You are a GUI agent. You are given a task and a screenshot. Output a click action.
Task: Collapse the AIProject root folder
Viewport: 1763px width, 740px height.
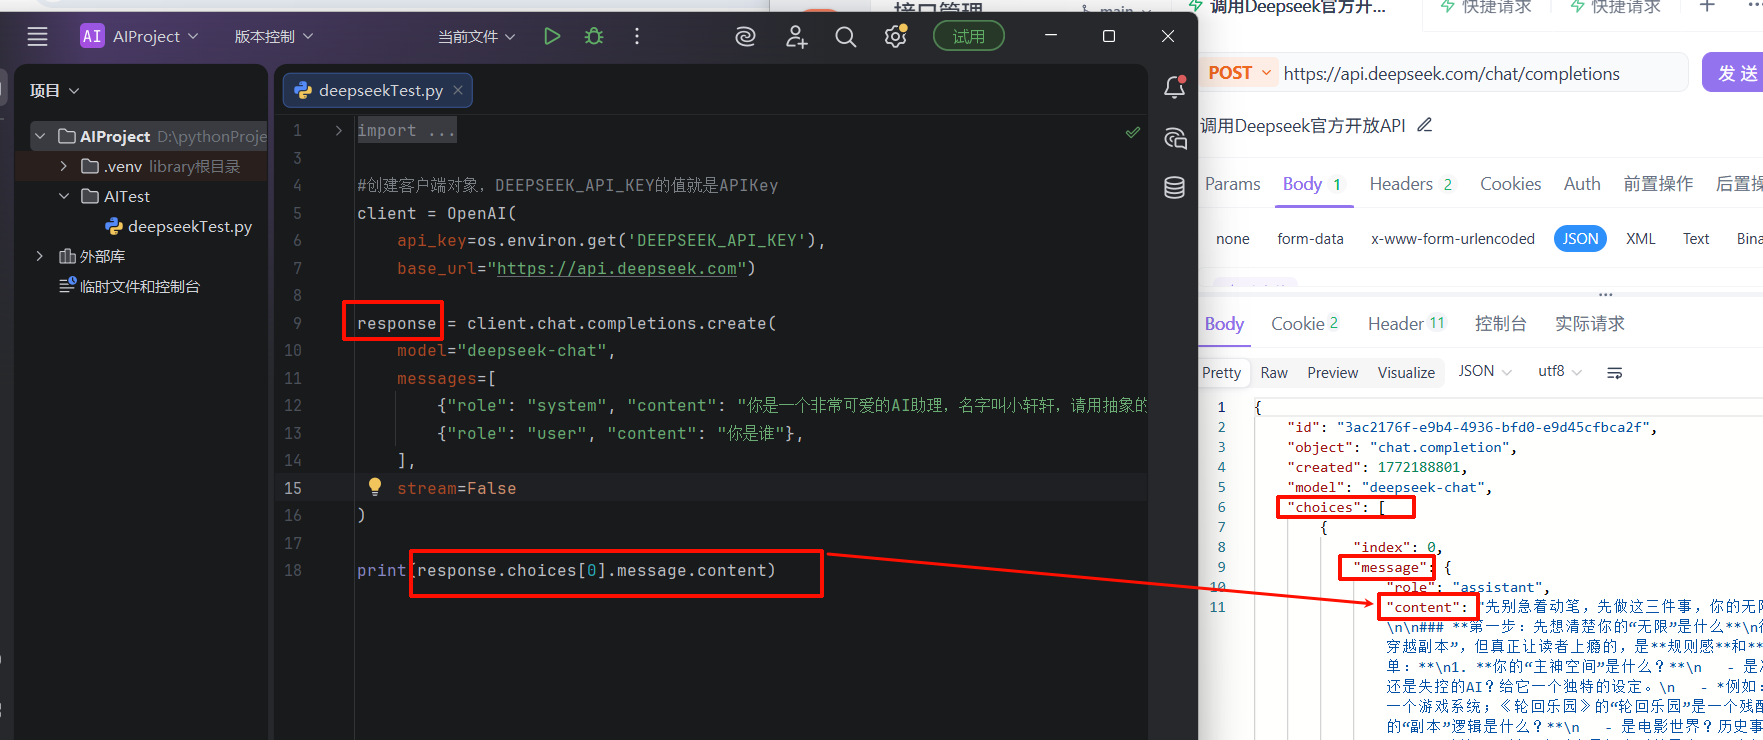pyautogui.click(x=40, y=136)
